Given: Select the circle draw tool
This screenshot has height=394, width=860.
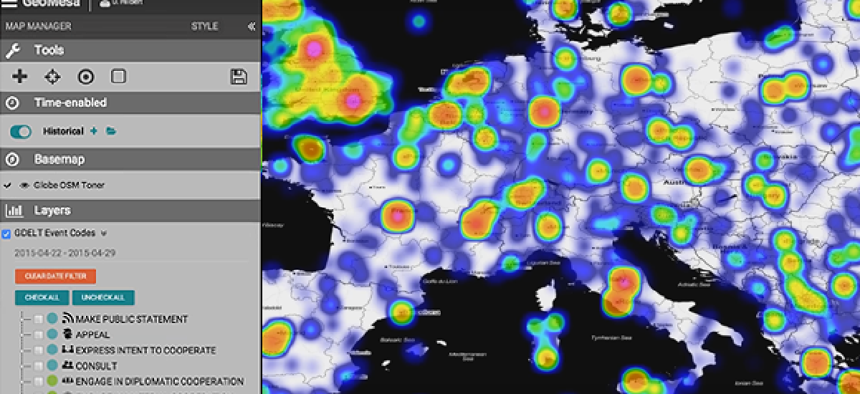Looking at the screenshot, I should [86, 77].
